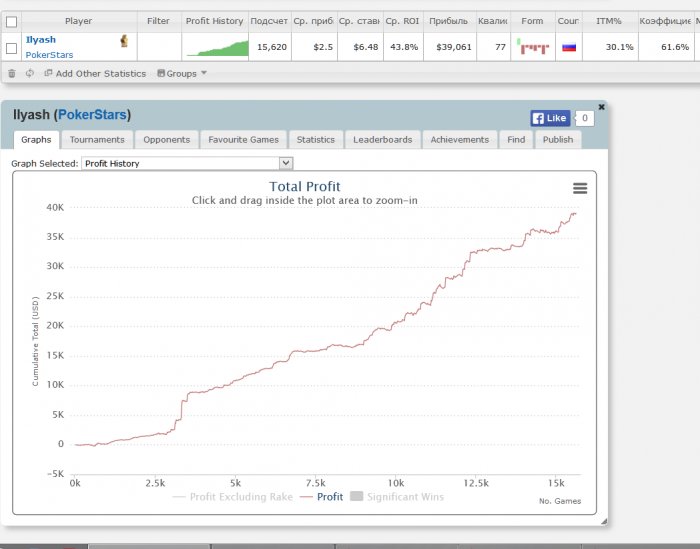This screenshot has width=700, height=549.
Task: Click the Russian flag country icon
Action: 569,47
